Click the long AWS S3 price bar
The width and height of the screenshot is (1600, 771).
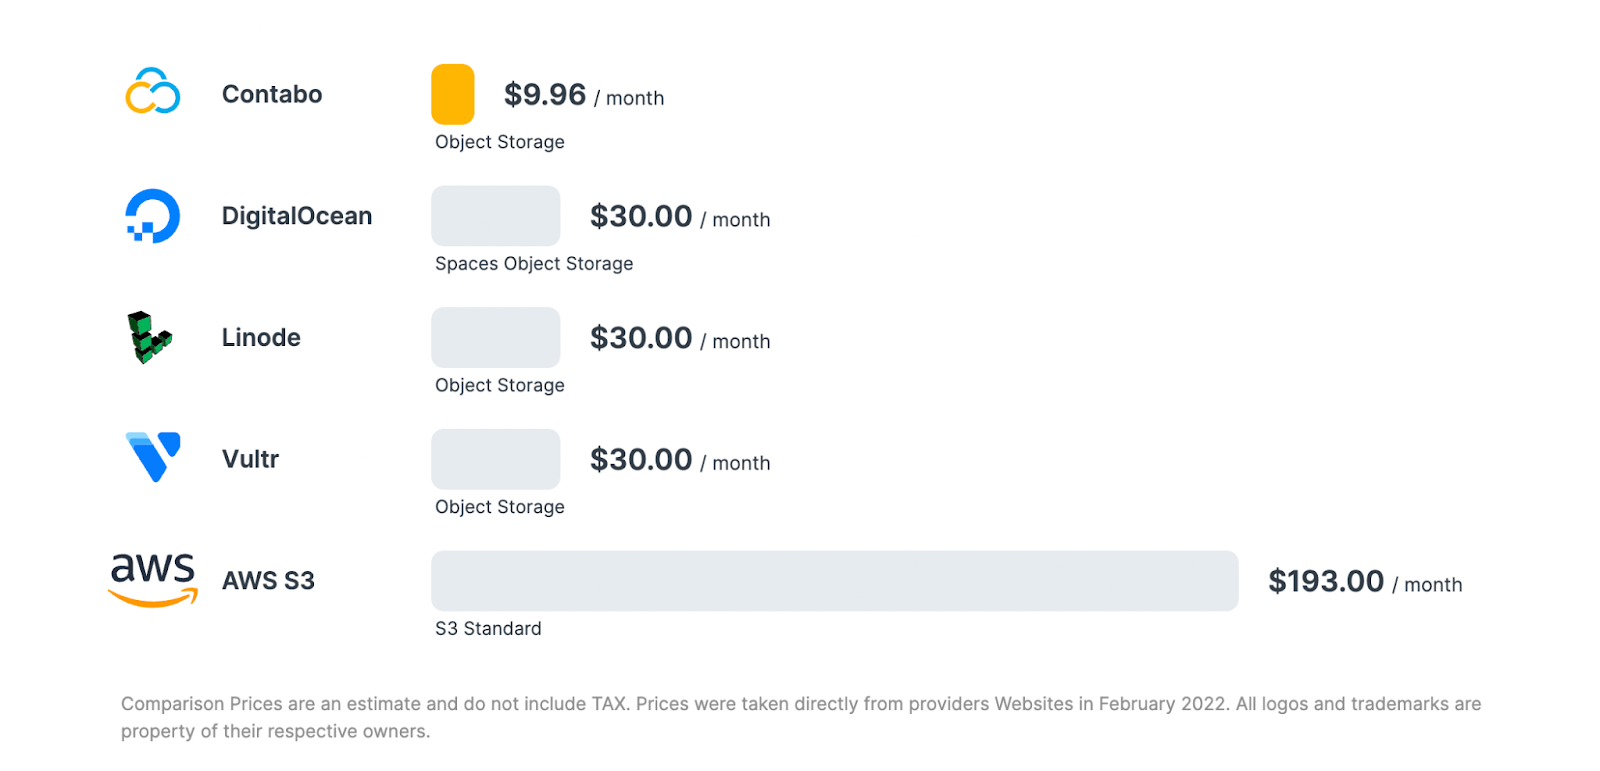(834, 581)
